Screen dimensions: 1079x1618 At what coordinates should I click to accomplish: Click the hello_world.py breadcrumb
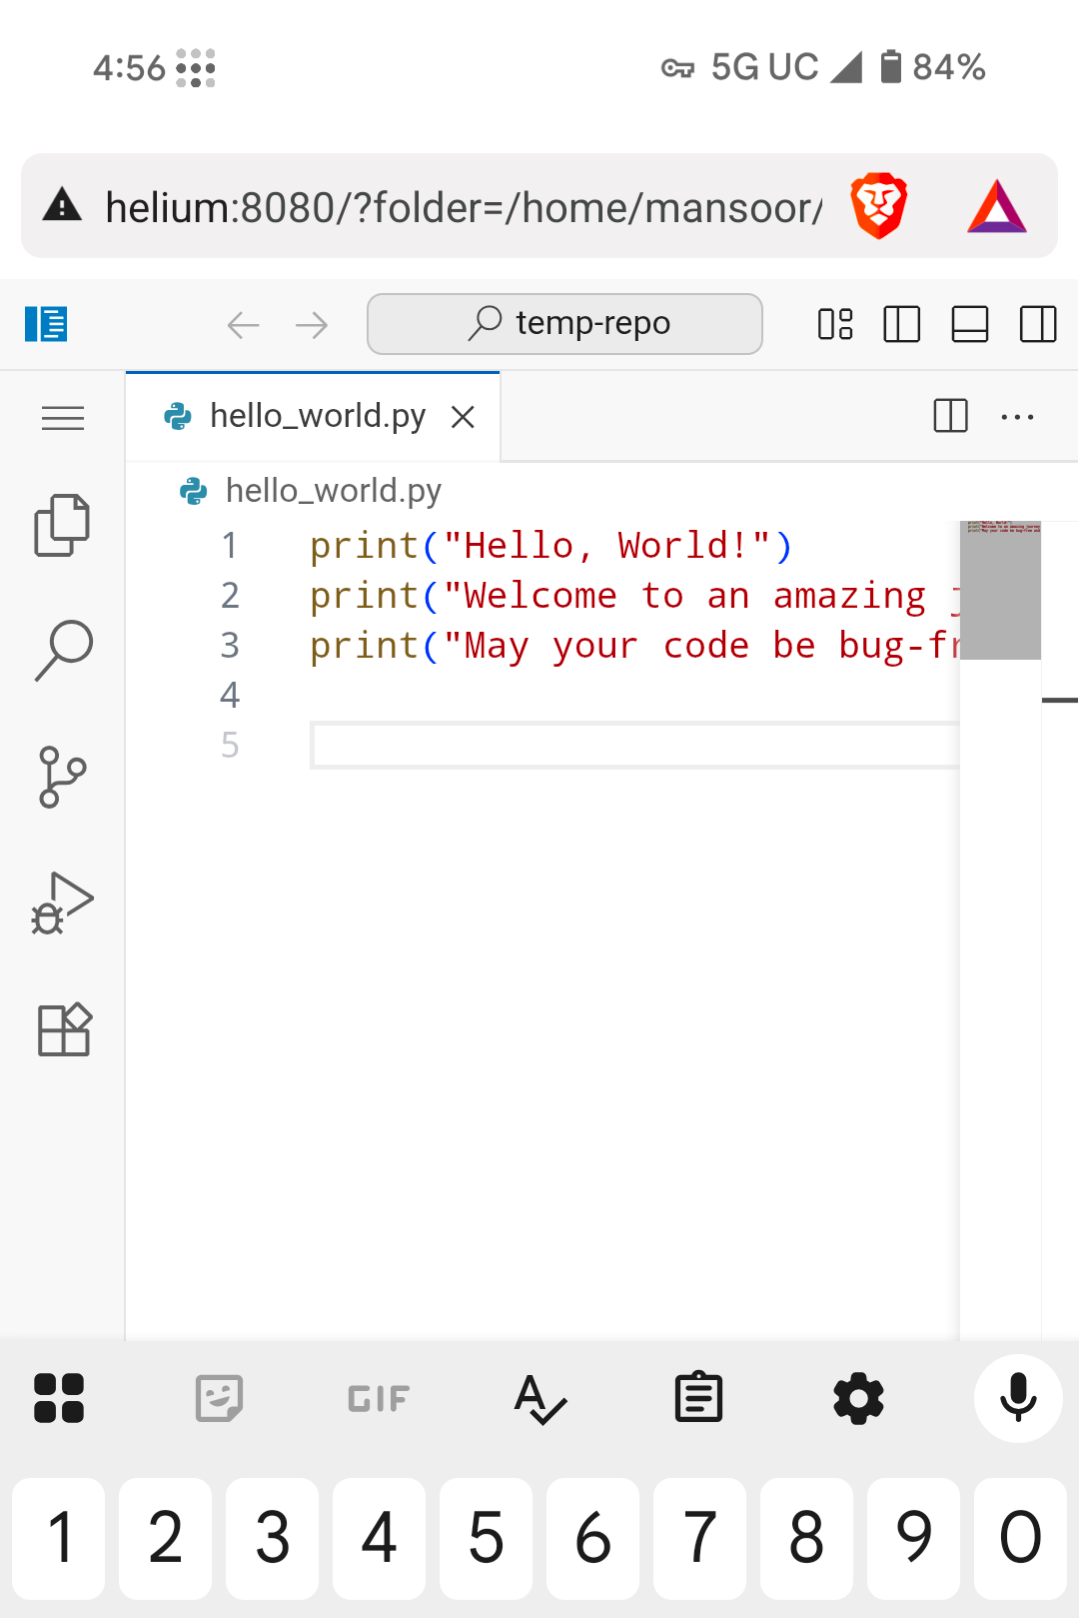click(x=333, y=490)
